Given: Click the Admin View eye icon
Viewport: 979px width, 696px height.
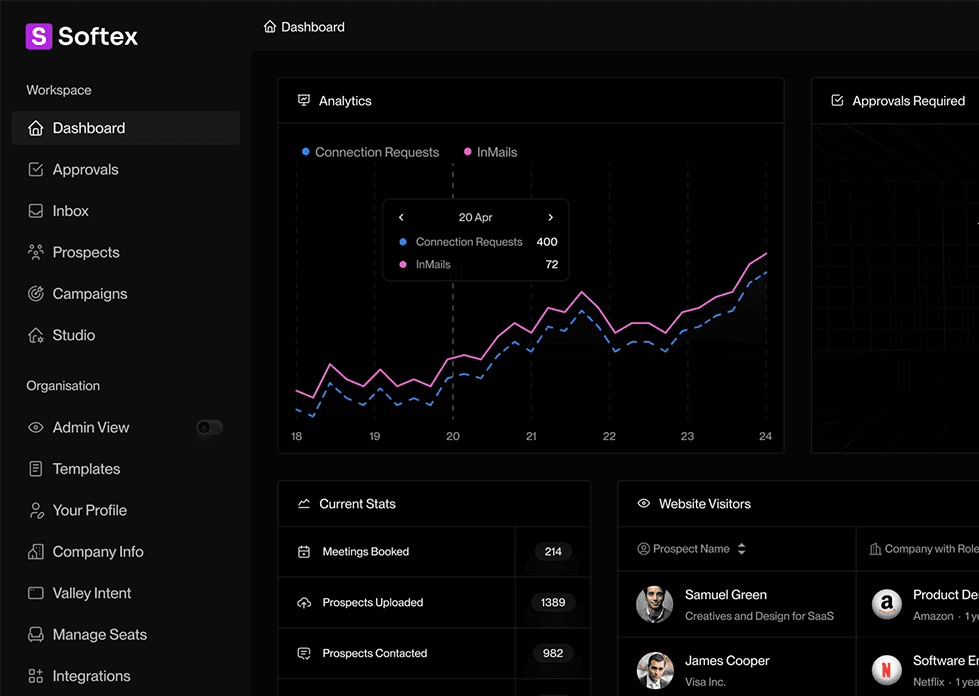Looking at the screenshot, I should click(x=36, y=428).
